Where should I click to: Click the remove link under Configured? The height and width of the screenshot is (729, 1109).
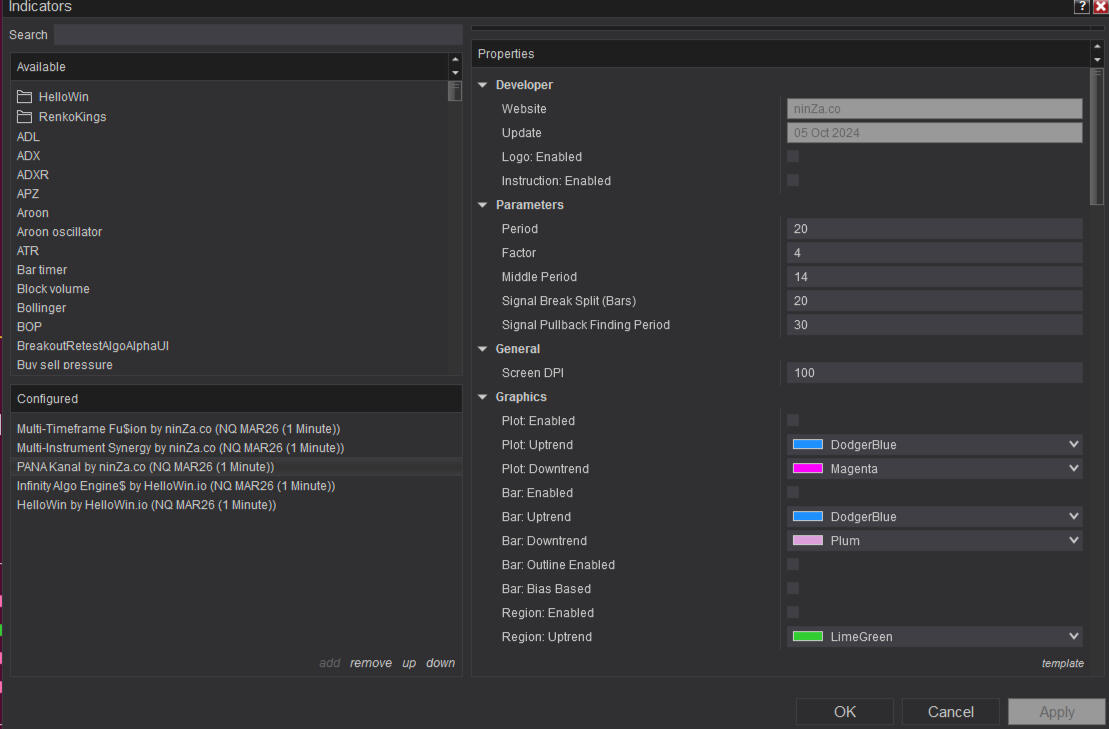370,663
